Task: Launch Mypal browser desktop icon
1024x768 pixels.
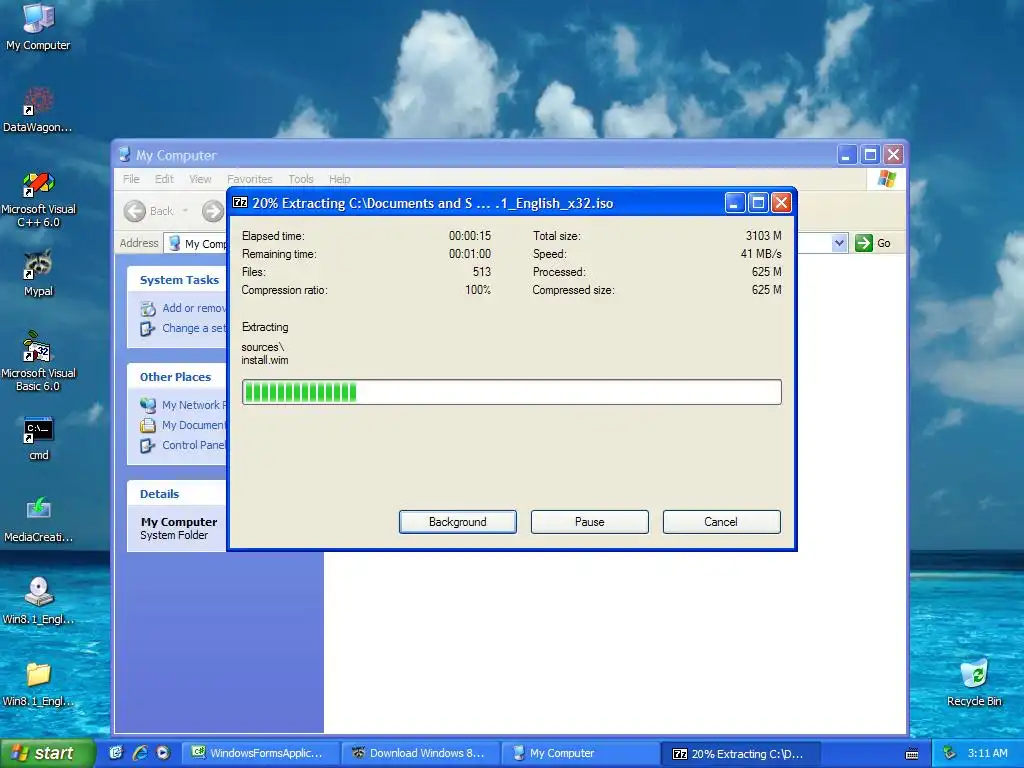Action: click(x=38, y=273)
